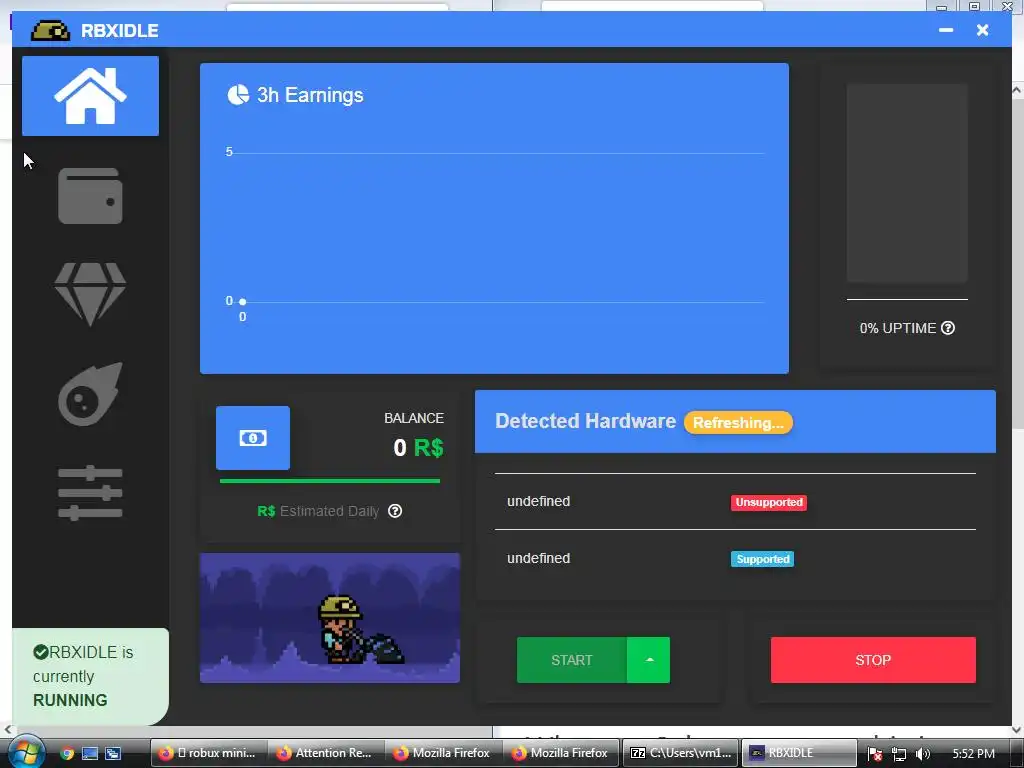1024x768 pixels.
Task: Open the settings sliders sidebar icon
Action: coord(90,493)
